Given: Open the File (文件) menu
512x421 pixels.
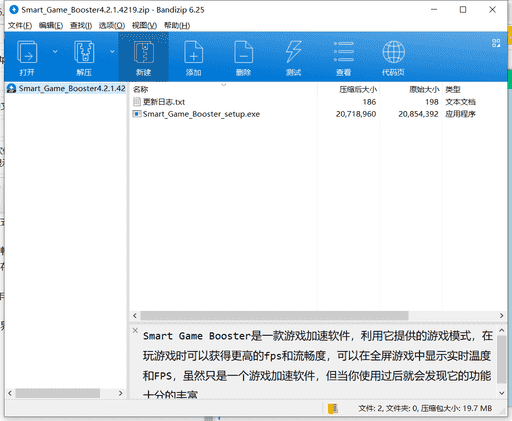Looking at the screenshot, I should click(x=20, y=26).
